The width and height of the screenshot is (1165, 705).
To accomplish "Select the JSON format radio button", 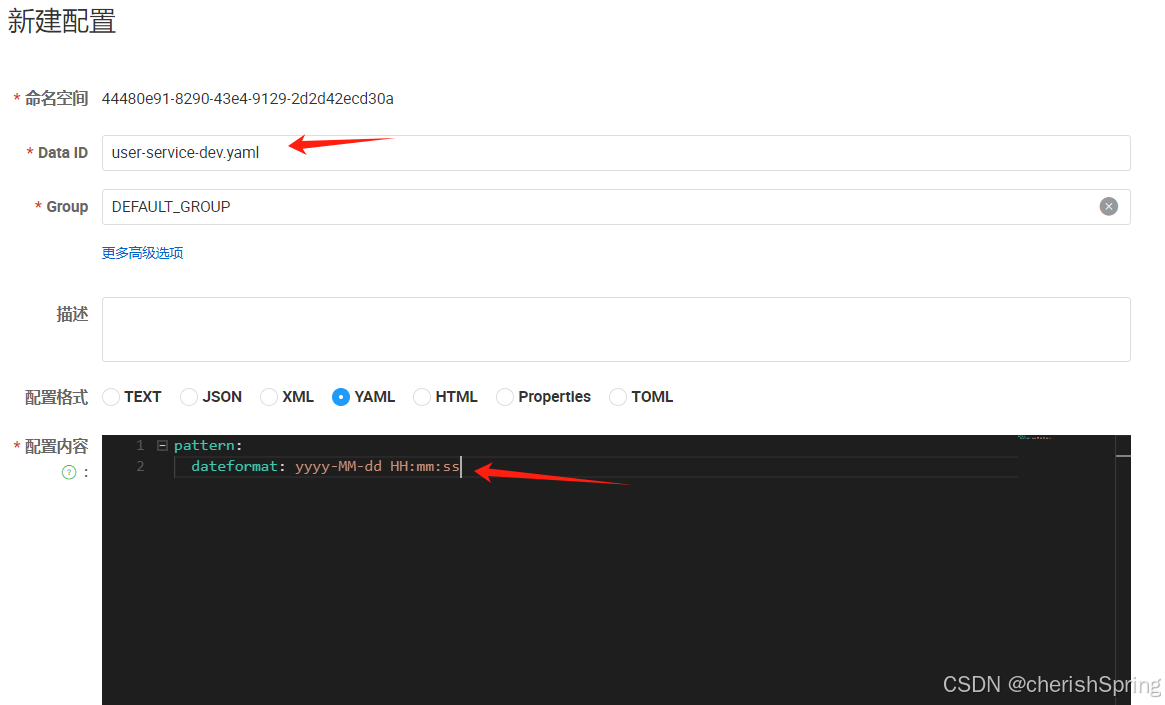I will click(189, 397).
